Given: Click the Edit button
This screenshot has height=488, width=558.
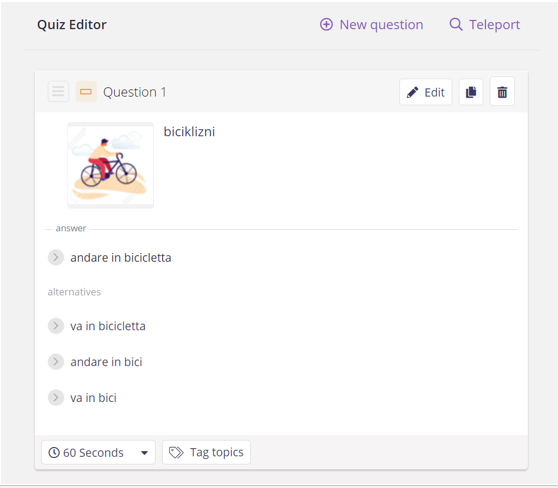Looking at the screenshot, I should (x=426, y=92).
